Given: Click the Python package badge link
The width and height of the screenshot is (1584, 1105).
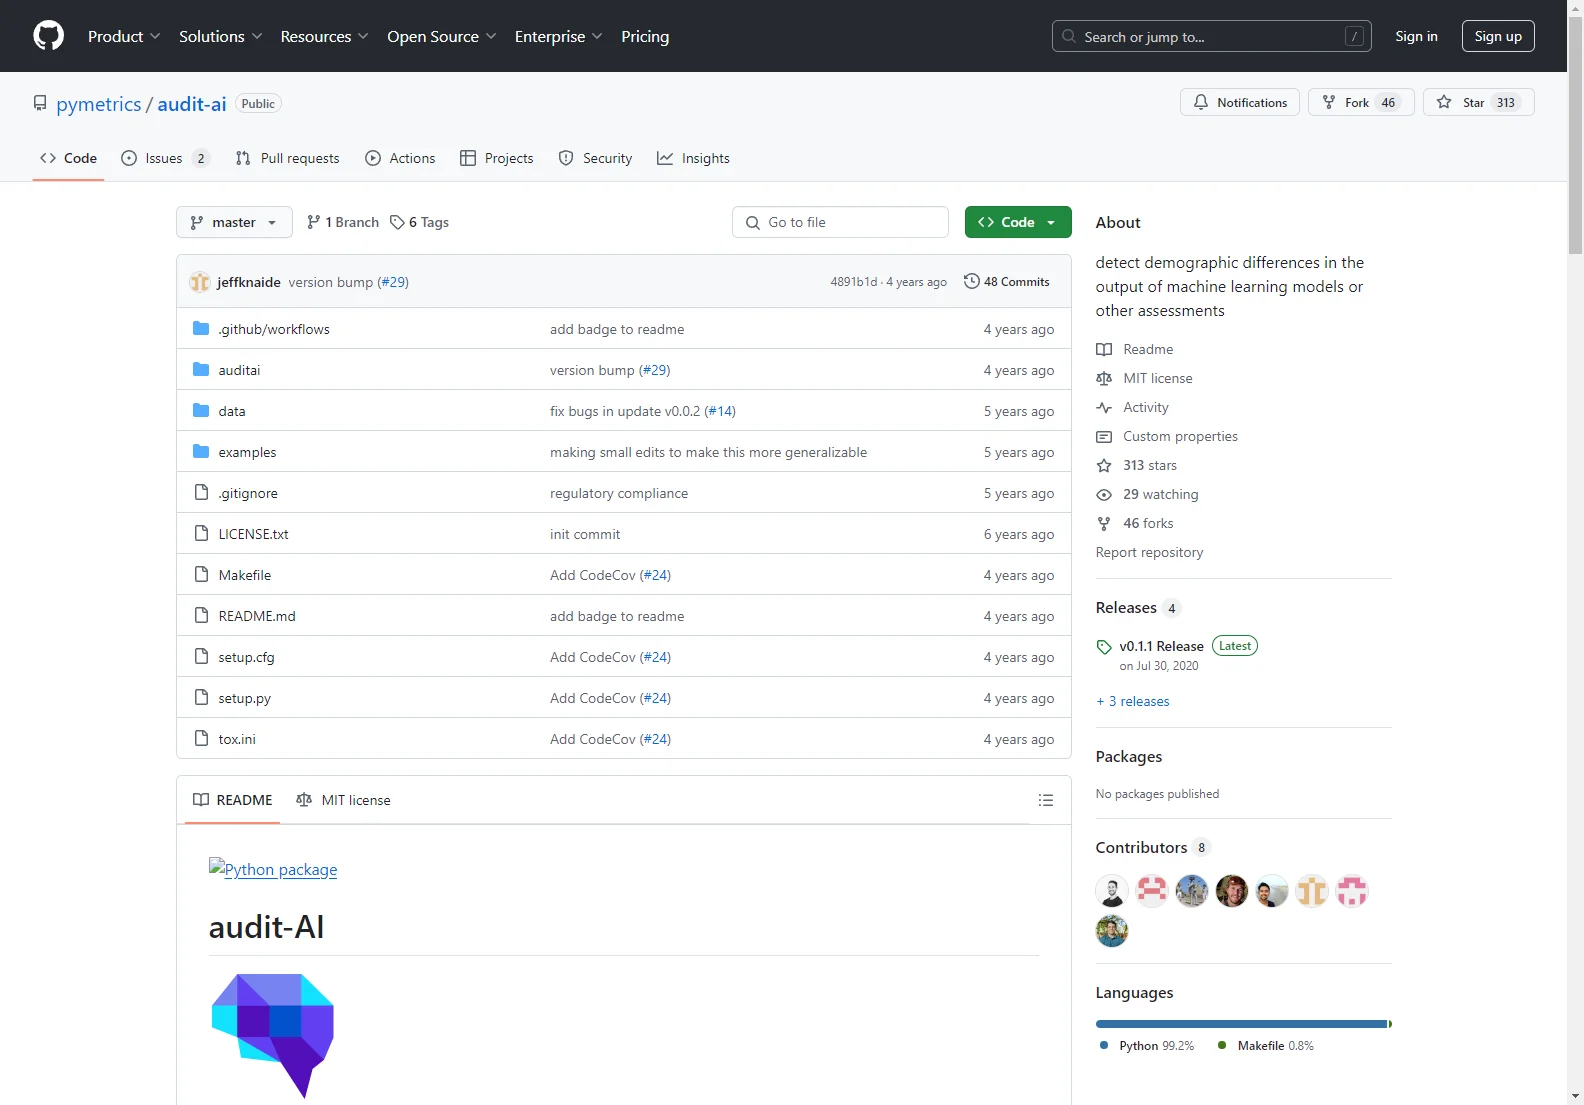Looking at the screenshot, I should (273, 869).
